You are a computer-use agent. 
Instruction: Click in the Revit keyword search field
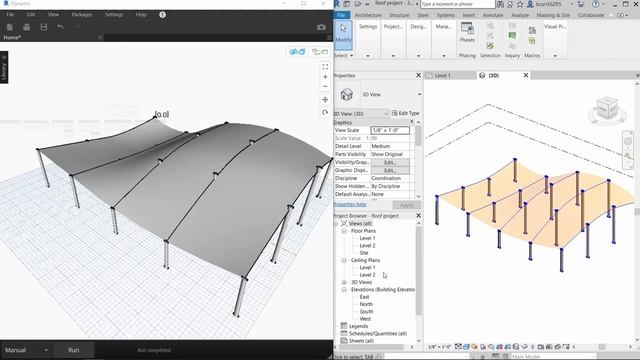coord(458,4)
